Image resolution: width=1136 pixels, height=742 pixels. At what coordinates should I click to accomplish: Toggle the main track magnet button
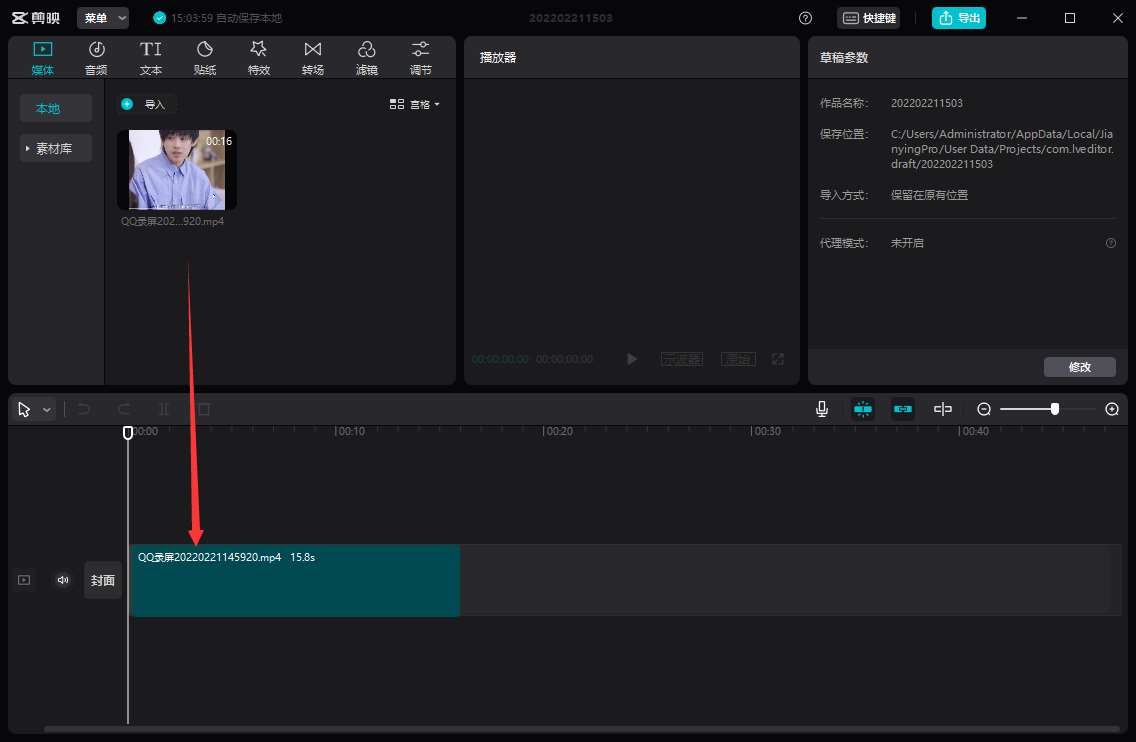pos(862,409)
